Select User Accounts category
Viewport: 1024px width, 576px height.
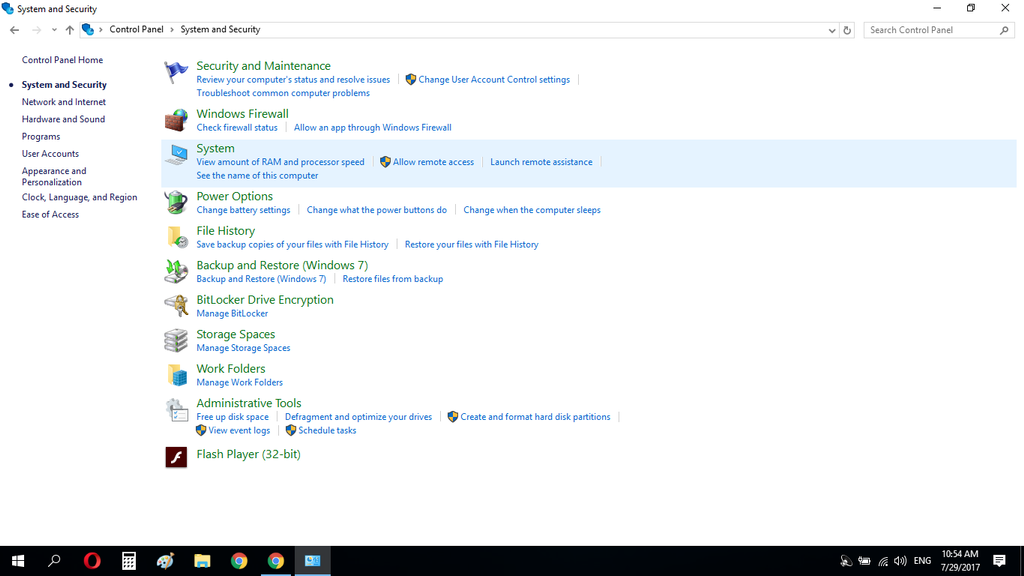[x=50, y=153]
